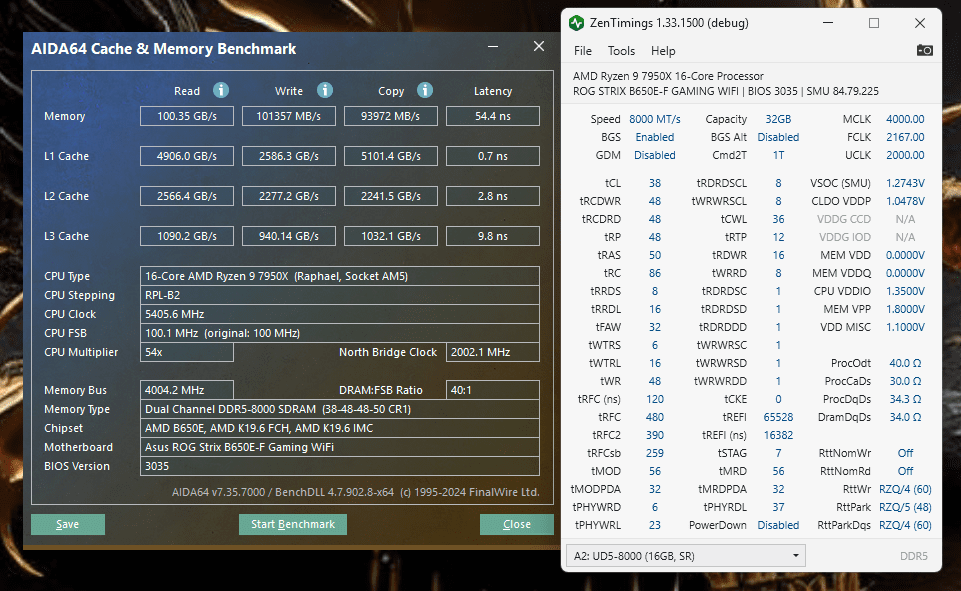Click the UCLK 2000.00 value
This screenshot has width=961, height=591.
tap(905, 155)
